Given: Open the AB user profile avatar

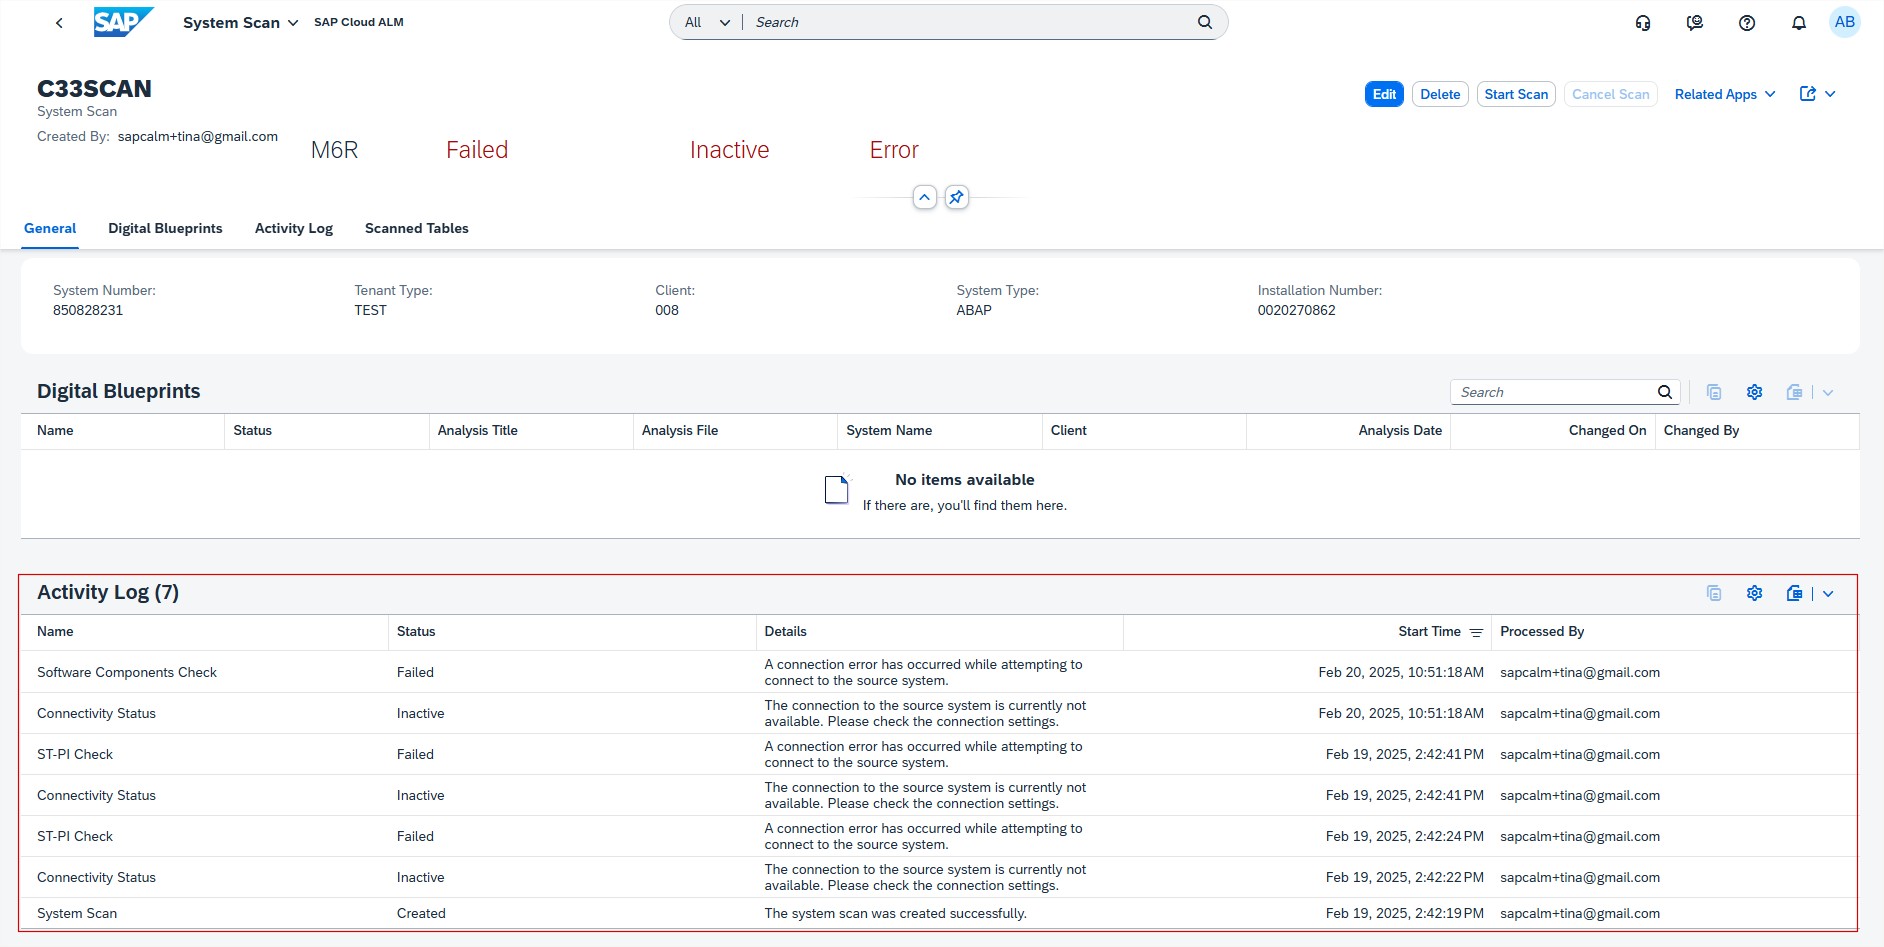Looking at the screenshot, I should pyautogui.click(x=1844, y=22).
